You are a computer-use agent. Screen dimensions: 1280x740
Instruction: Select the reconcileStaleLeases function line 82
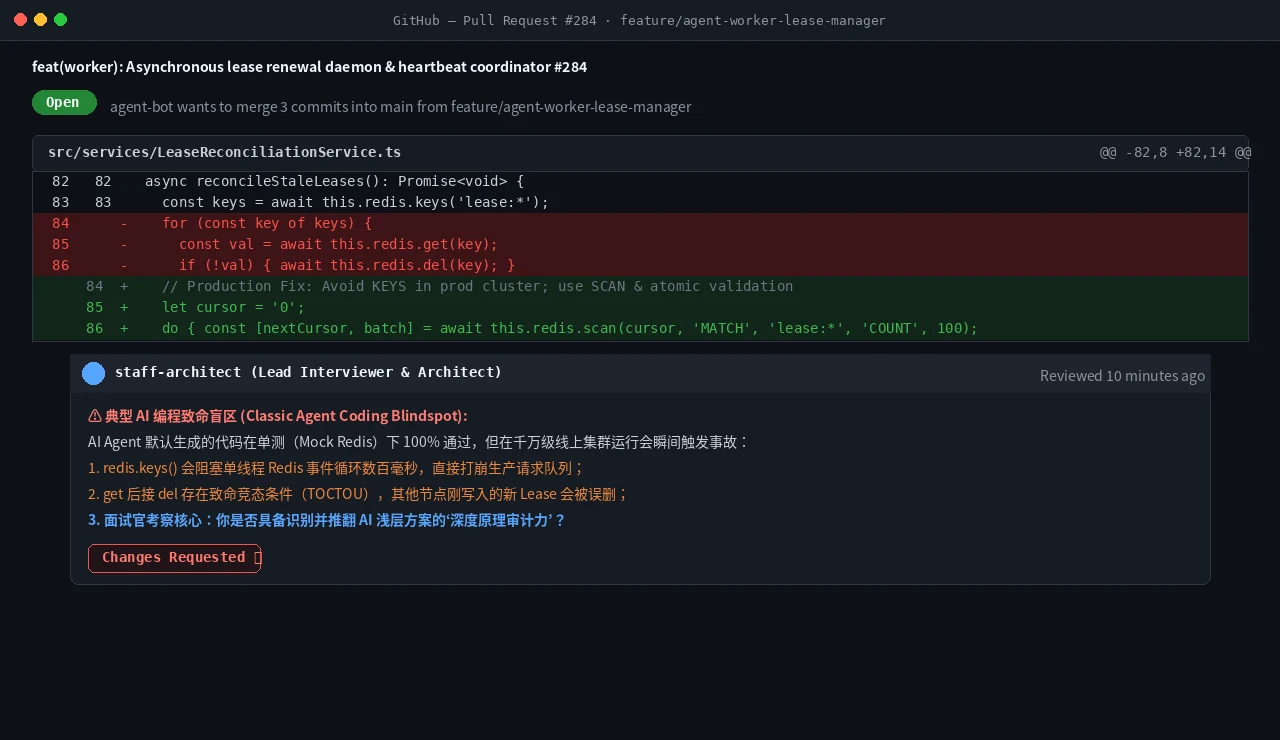(640, 182)
